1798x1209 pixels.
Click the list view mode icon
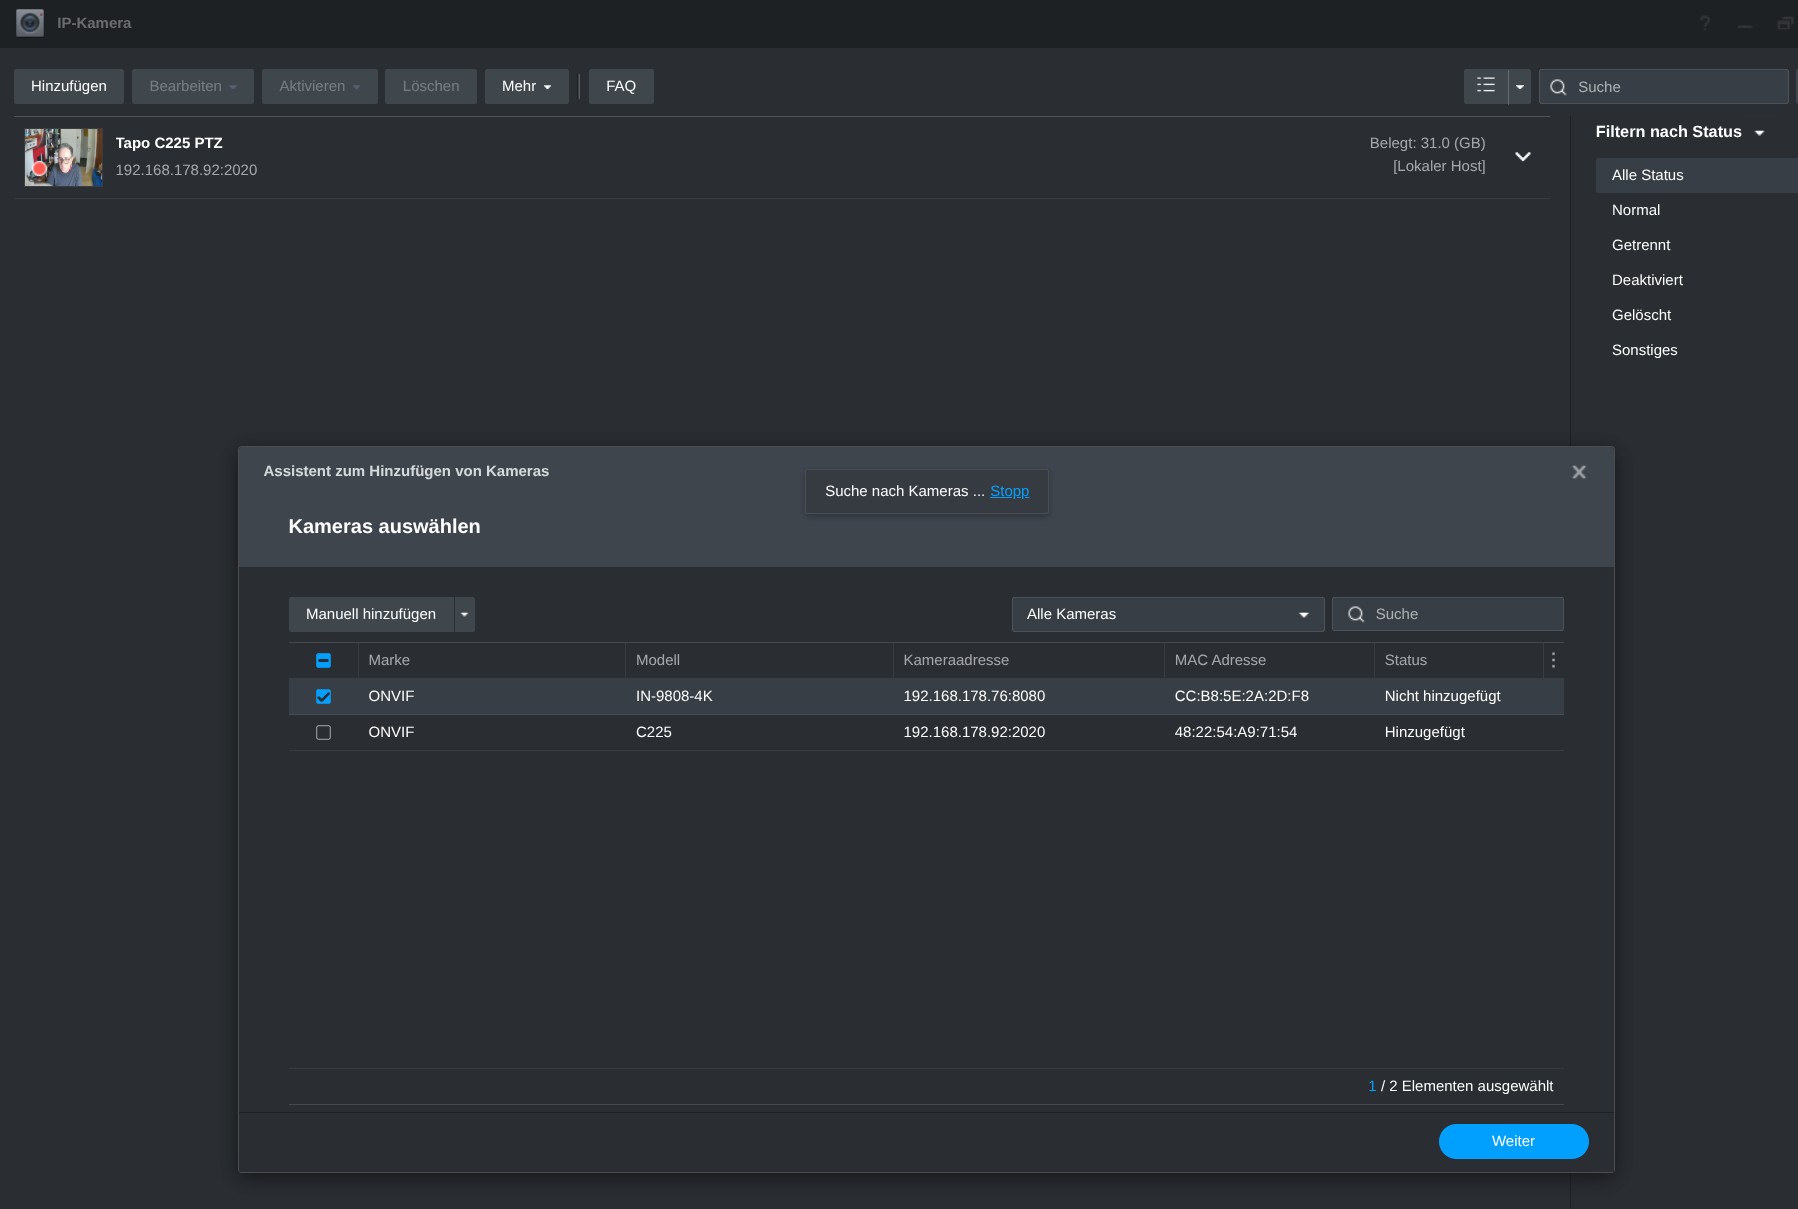1486,86
